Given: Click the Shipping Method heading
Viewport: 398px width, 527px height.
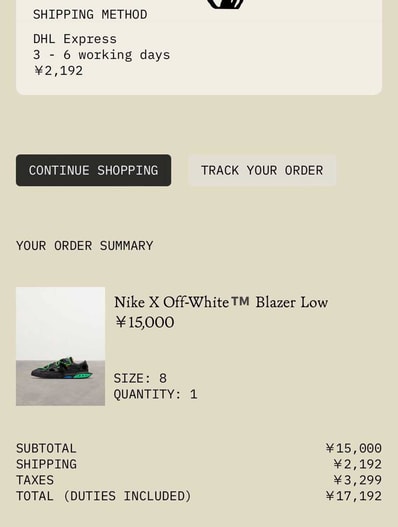Looking at the screenshot, I should pyautogui.click(x=90, y=14).
